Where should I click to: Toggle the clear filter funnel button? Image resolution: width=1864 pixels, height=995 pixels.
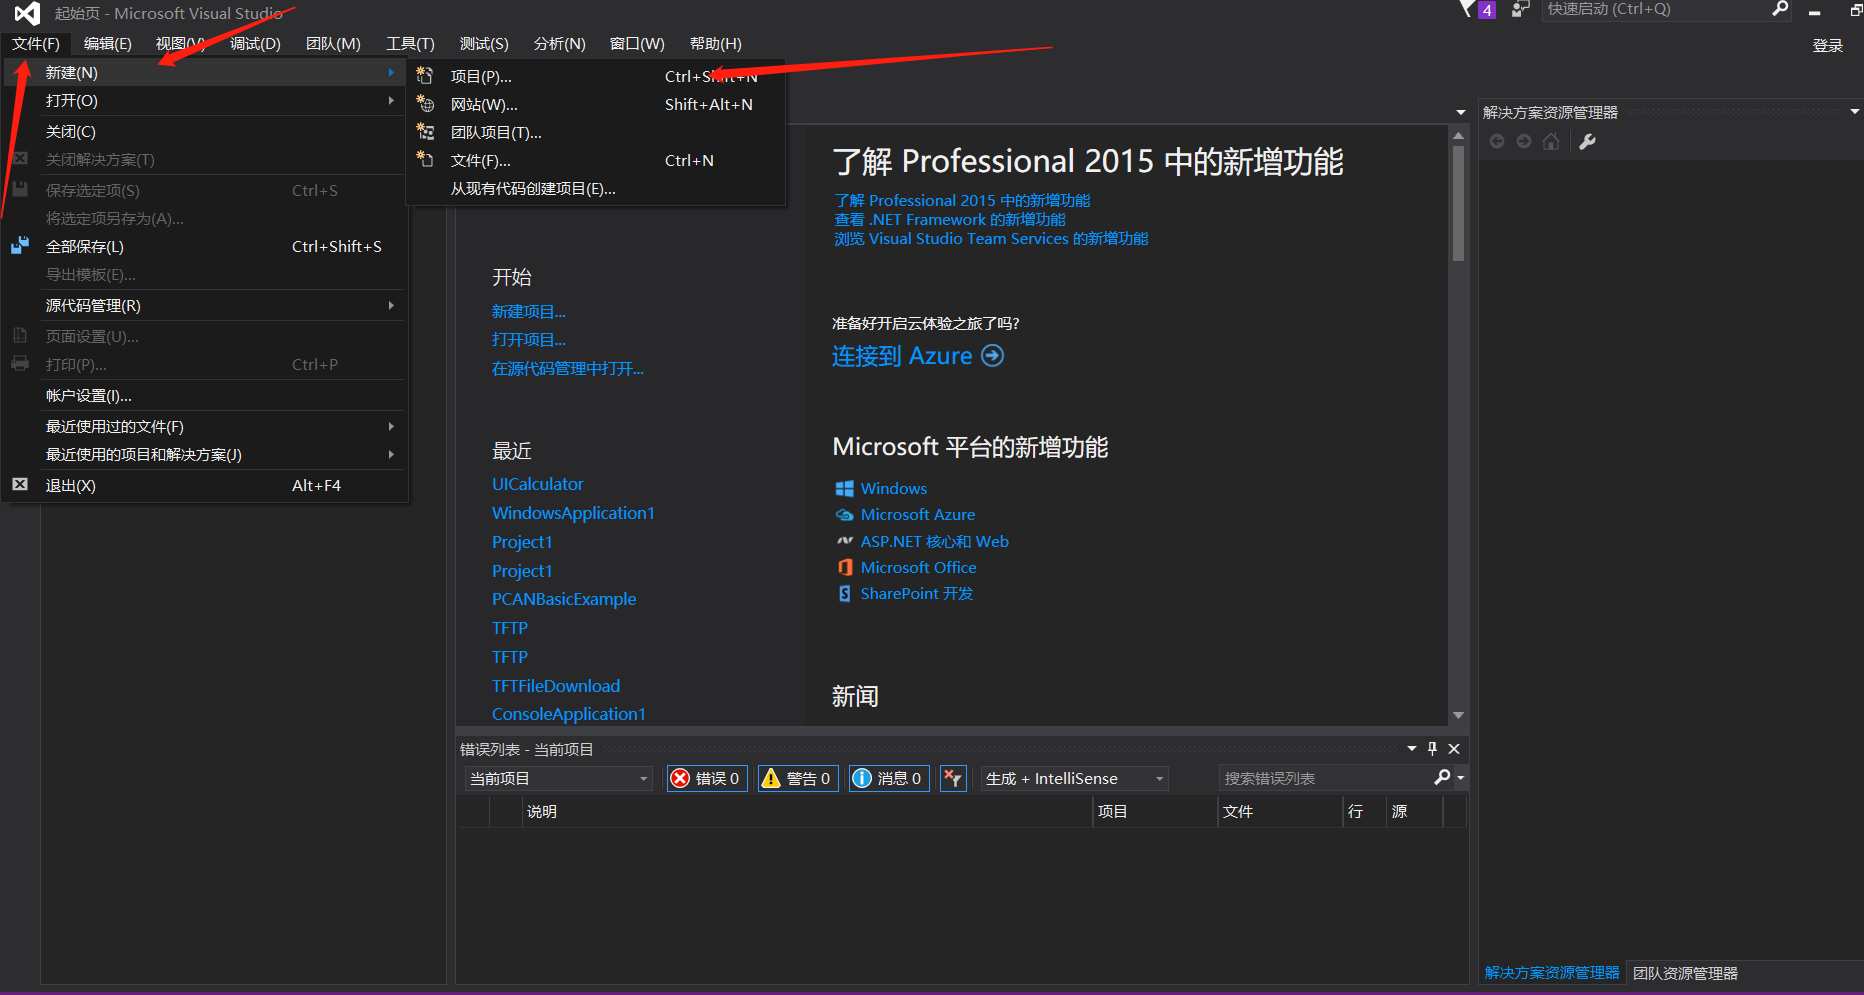(x=953, y=778)
